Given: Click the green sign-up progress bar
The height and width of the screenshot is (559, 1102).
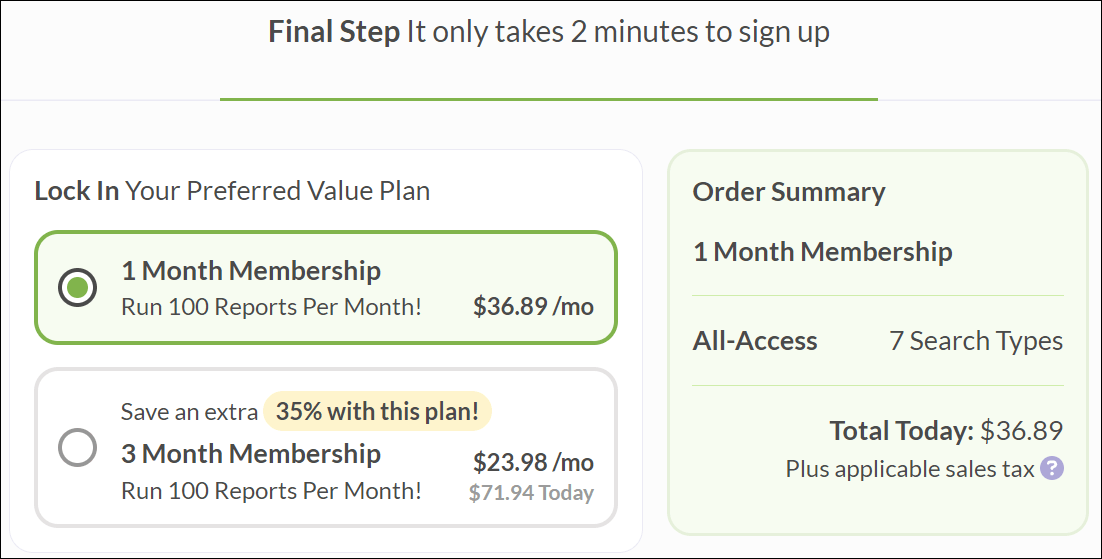Looking at the screenshot, I should (549, 99).
